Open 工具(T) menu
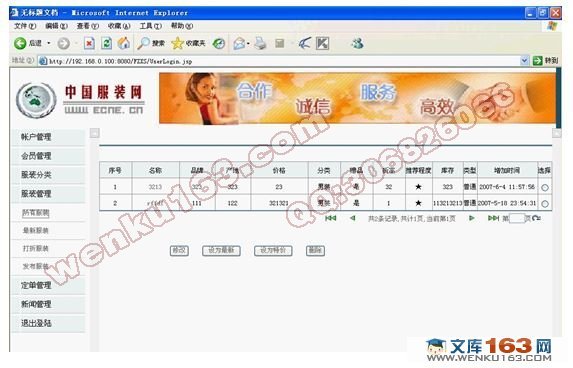Image resolution: width=573 pixels, height=368 pixels. [x=151, y=26]
